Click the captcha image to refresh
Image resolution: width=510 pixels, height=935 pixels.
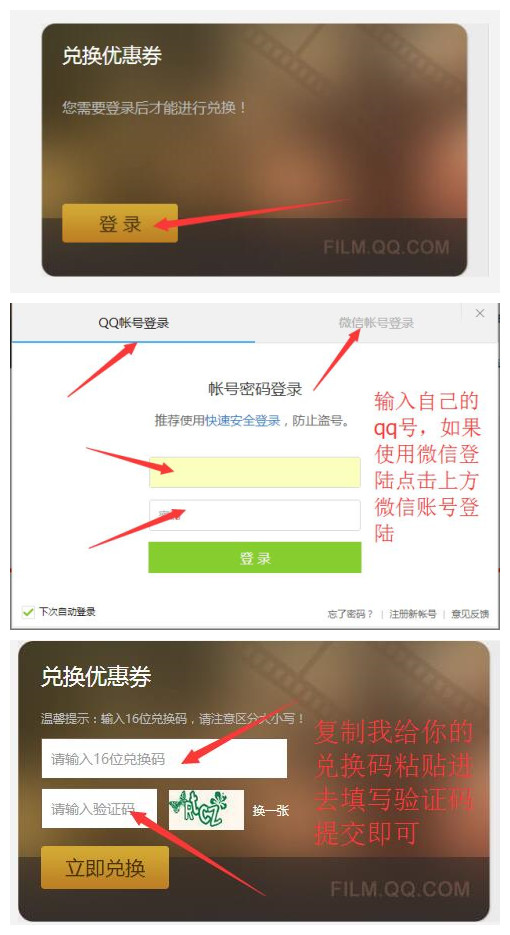[206, 810]
